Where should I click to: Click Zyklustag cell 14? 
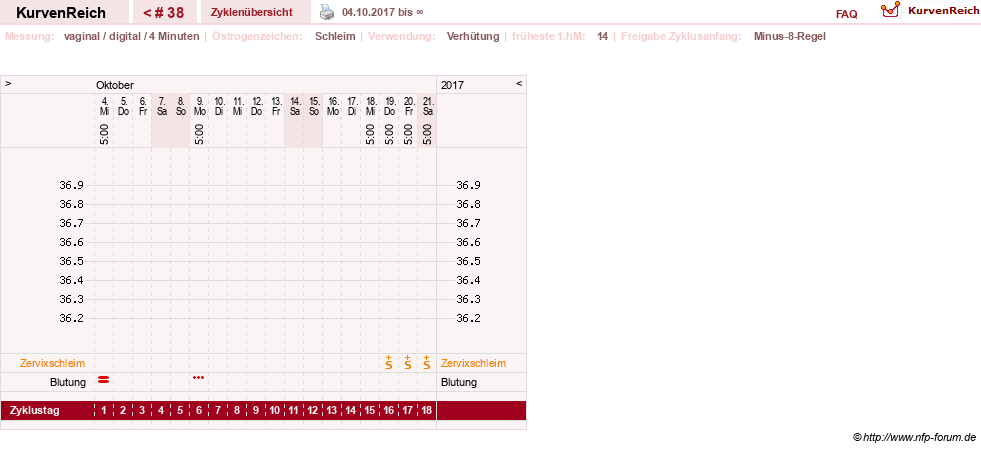[x=351, y=411]
